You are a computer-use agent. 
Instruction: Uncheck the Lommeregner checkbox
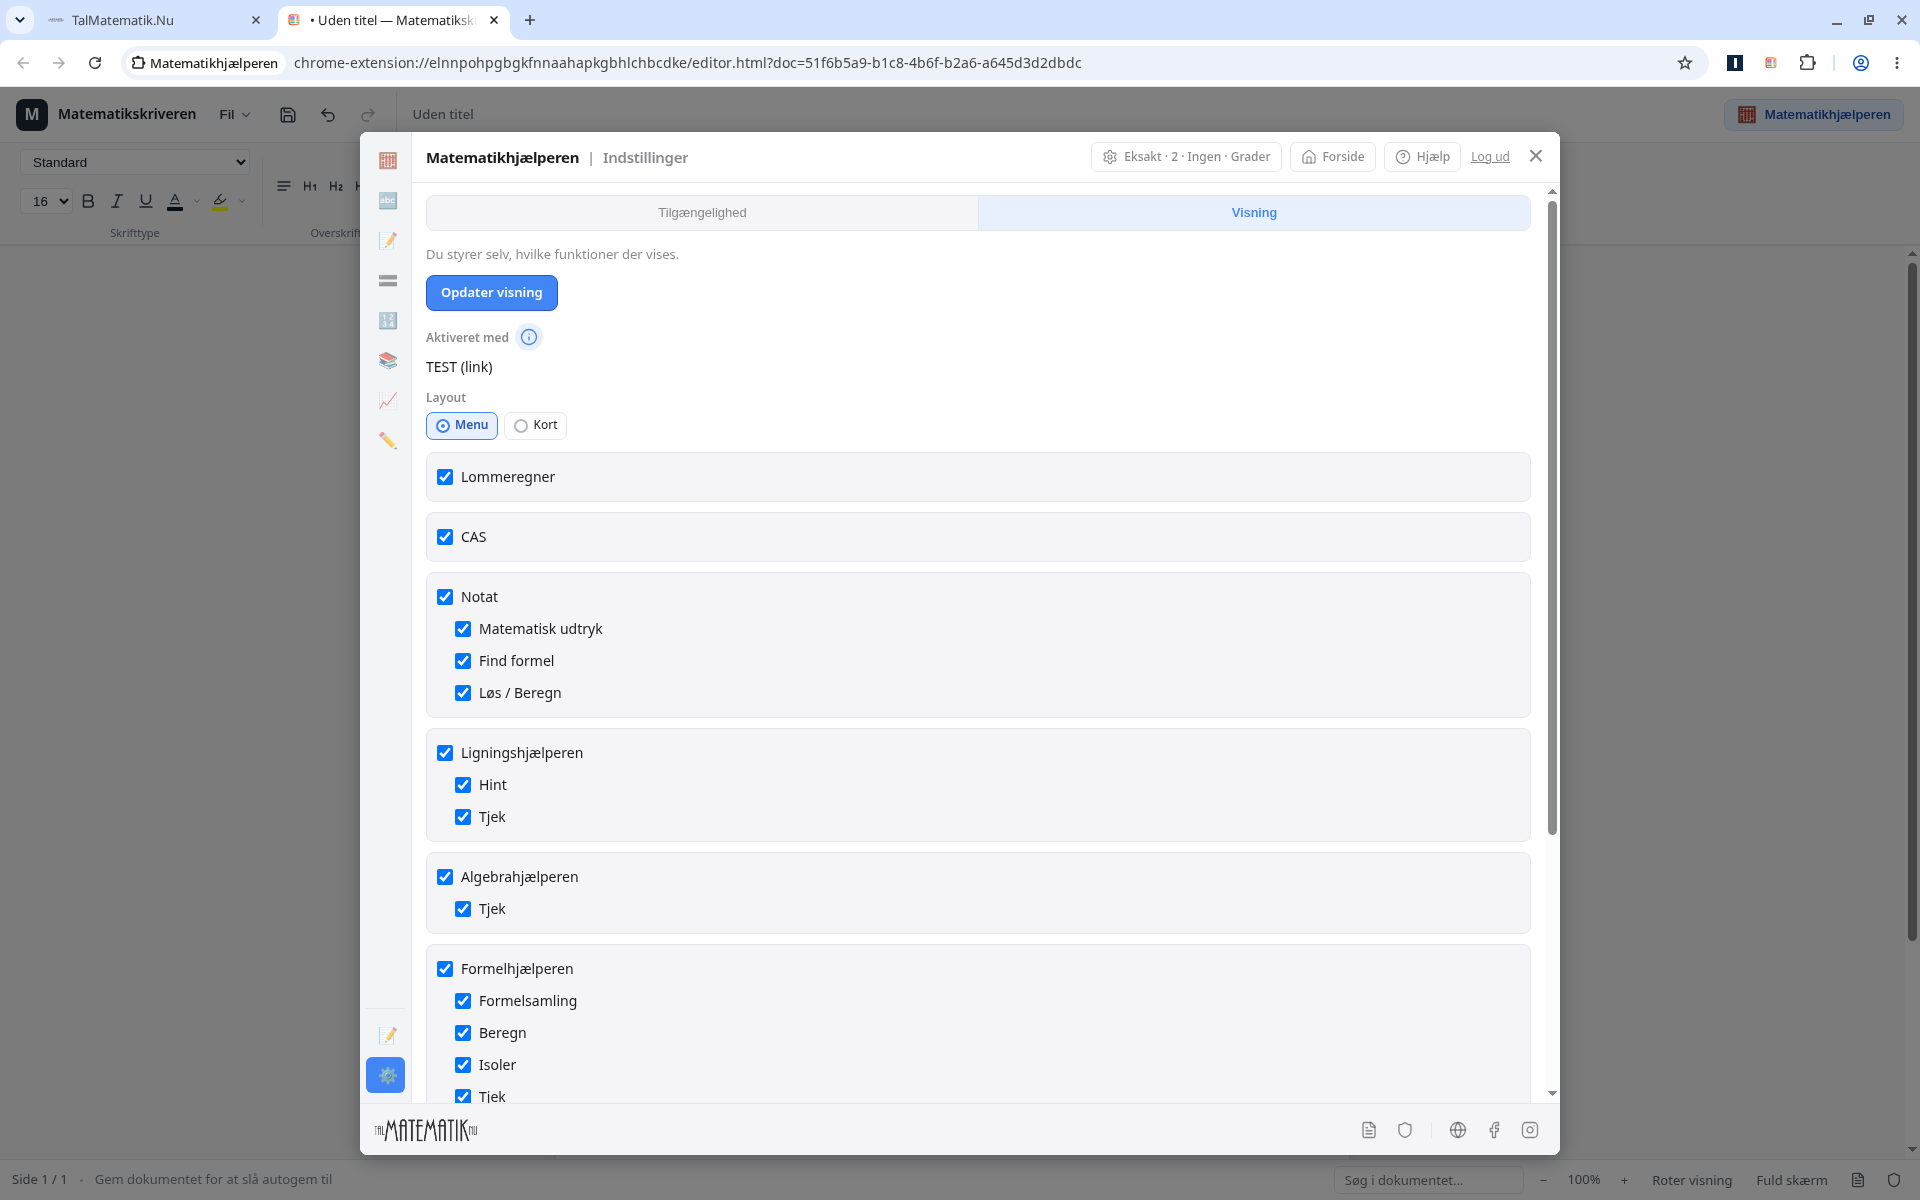[x=445, y=477]
